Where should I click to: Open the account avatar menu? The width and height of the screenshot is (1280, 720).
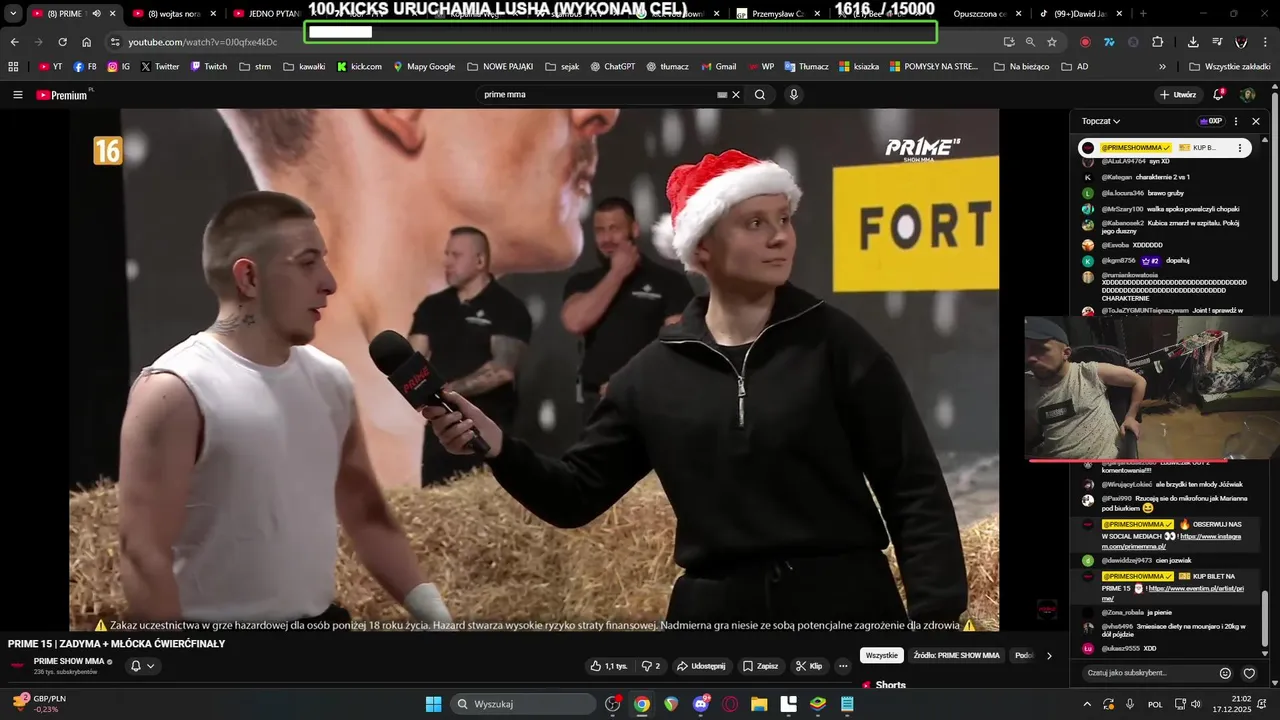pos(1248,95)
